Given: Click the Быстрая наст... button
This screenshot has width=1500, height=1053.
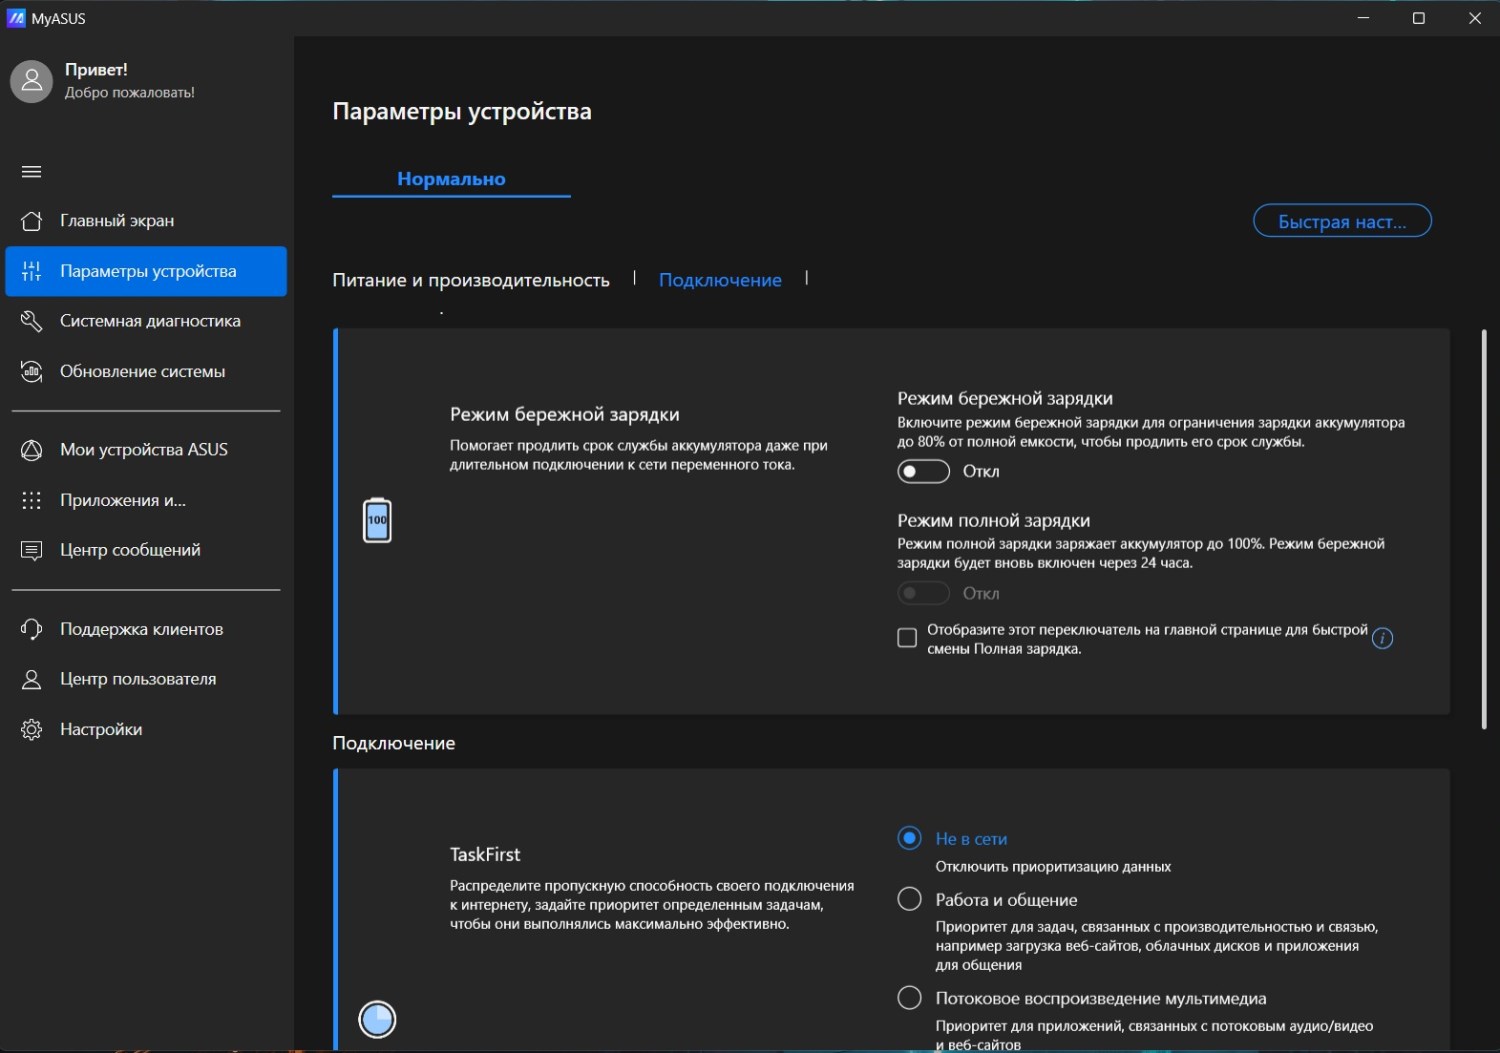Looking at the screenshot, I should point(1342,221).
